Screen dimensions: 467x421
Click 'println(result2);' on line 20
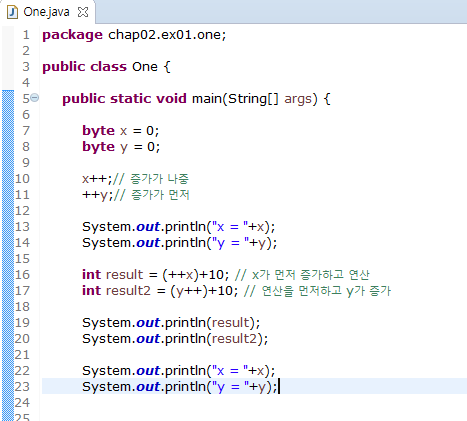click(217, 339)
